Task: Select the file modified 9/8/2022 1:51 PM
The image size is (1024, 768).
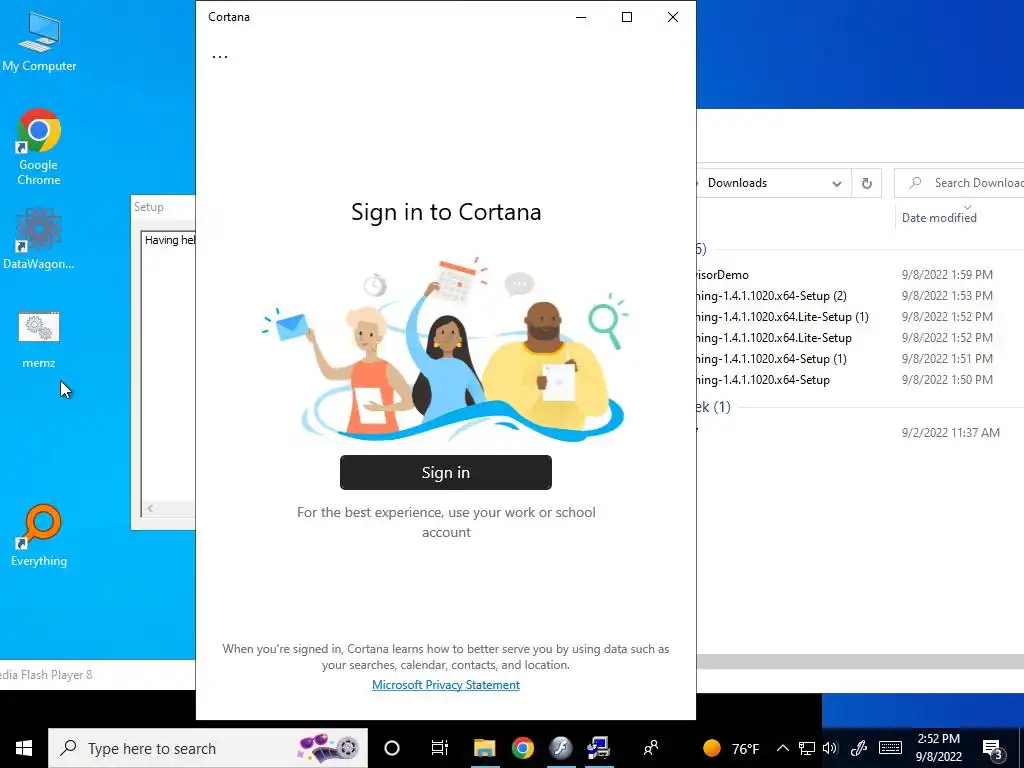Action: coord(859,359)
